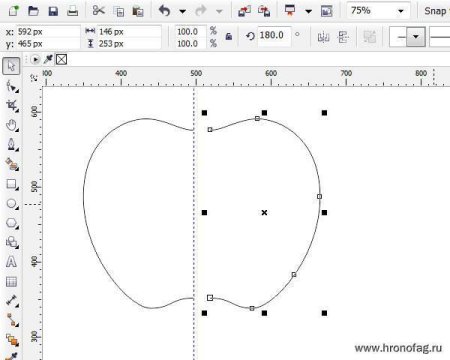Select the Basic Shapes tool
450x360 pixels.
click(x=12, y=242)
